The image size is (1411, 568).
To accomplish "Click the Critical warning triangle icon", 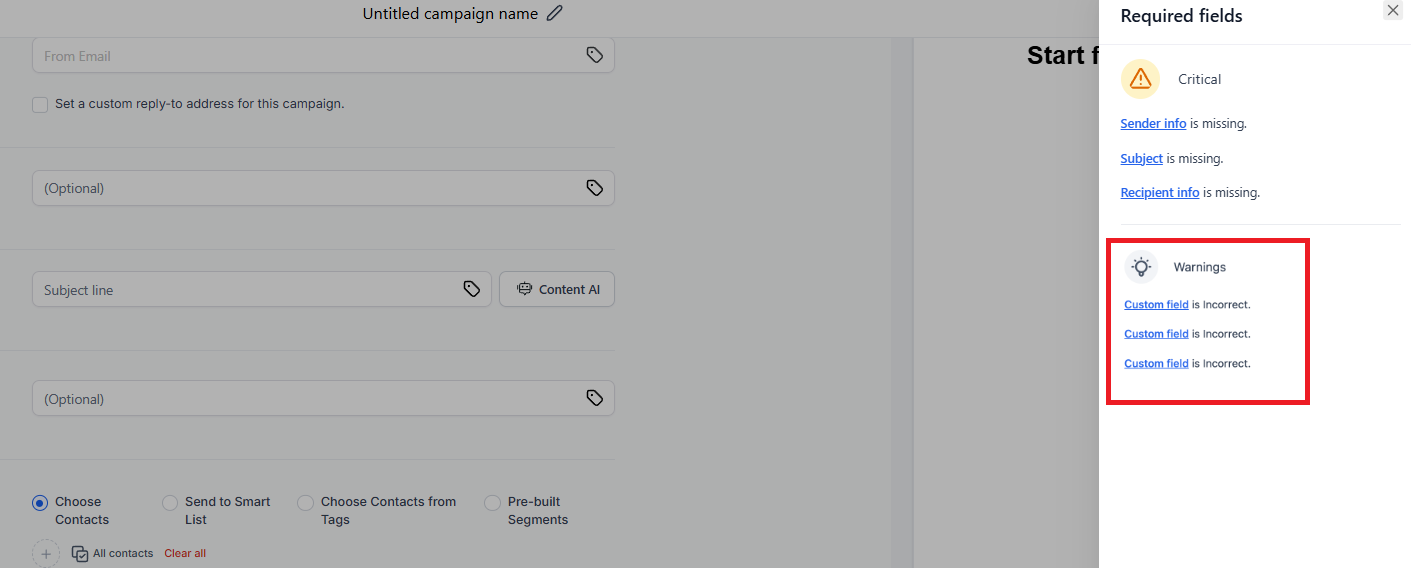I will 1140,79.
